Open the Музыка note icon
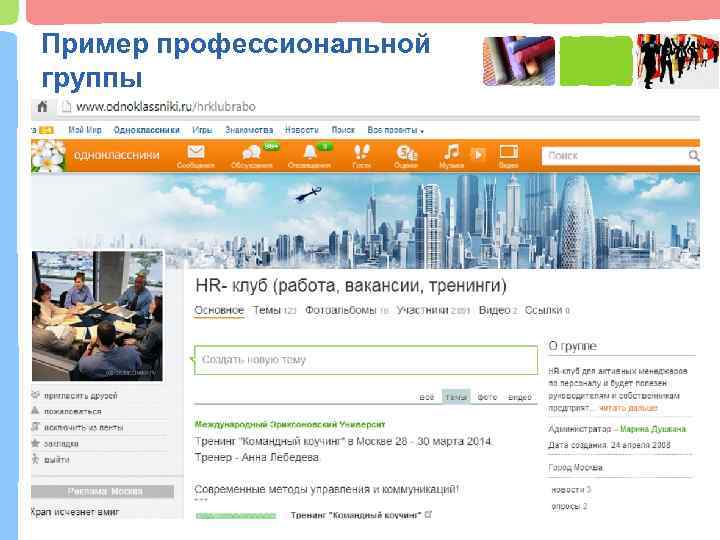Screen dimensions: 720x540 tap(451, 152)
